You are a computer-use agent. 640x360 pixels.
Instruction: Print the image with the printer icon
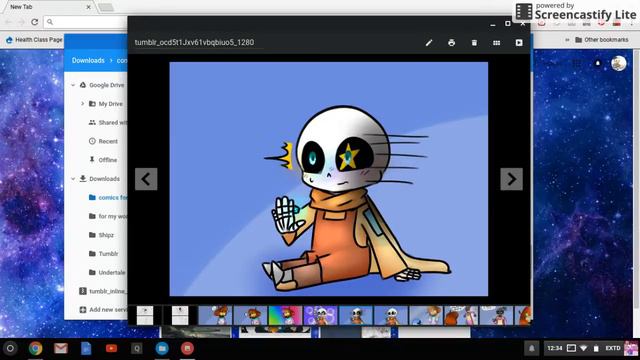tap(451, 42)
